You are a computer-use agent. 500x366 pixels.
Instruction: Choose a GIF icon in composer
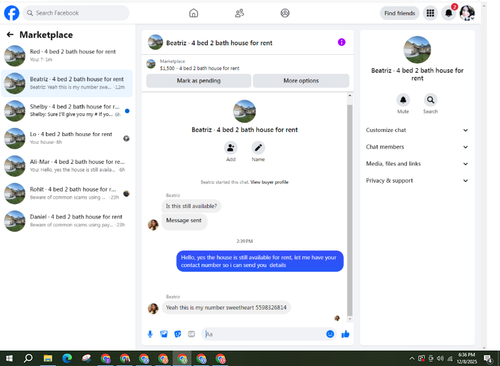(191, 334)
